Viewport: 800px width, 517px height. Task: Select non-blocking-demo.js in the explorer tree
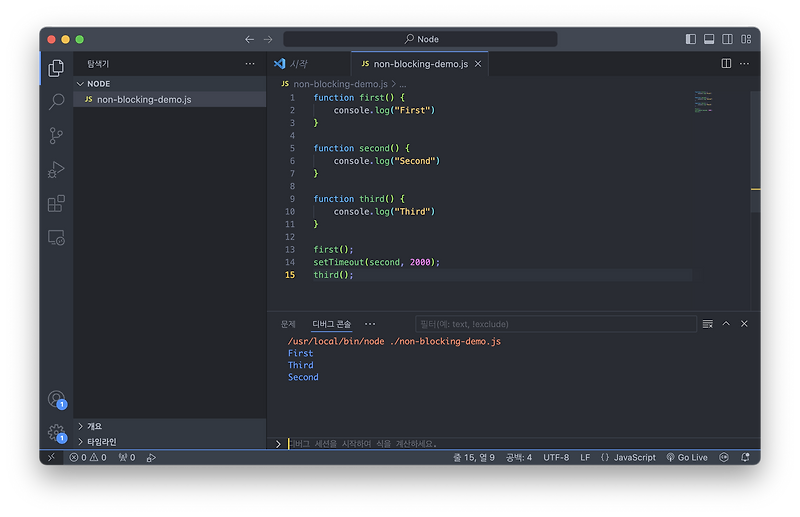[x=143, y=100]
